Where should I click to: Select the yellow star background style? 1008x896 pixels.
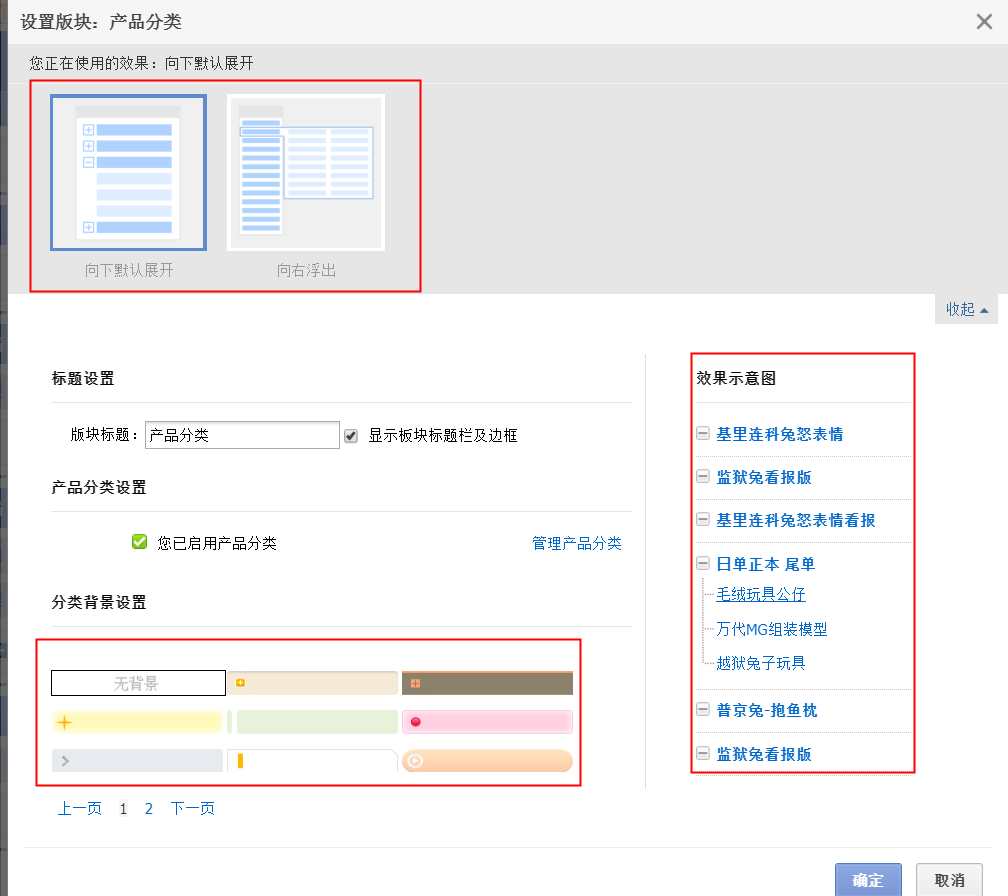[x=137, y=721]
